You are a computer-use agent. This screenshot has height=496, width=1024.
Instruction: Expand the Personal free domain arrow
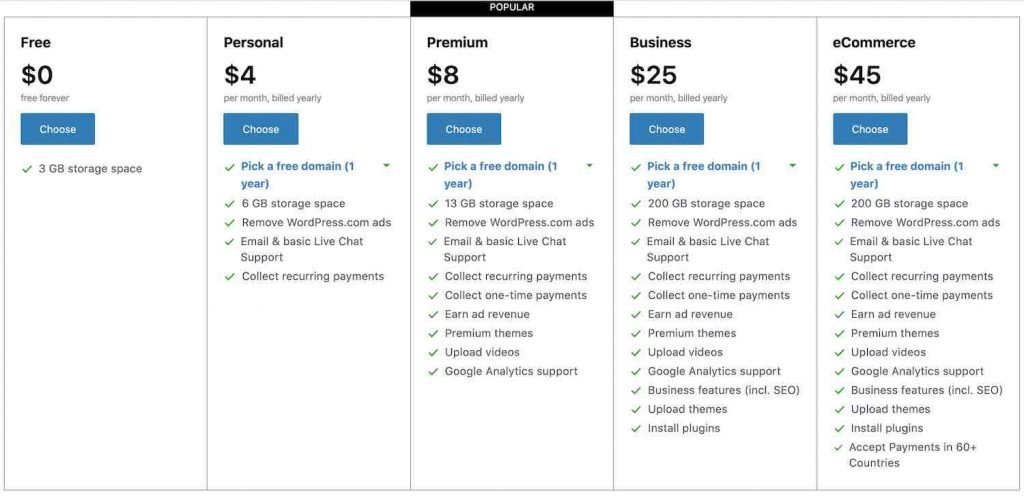pos(387,166)
